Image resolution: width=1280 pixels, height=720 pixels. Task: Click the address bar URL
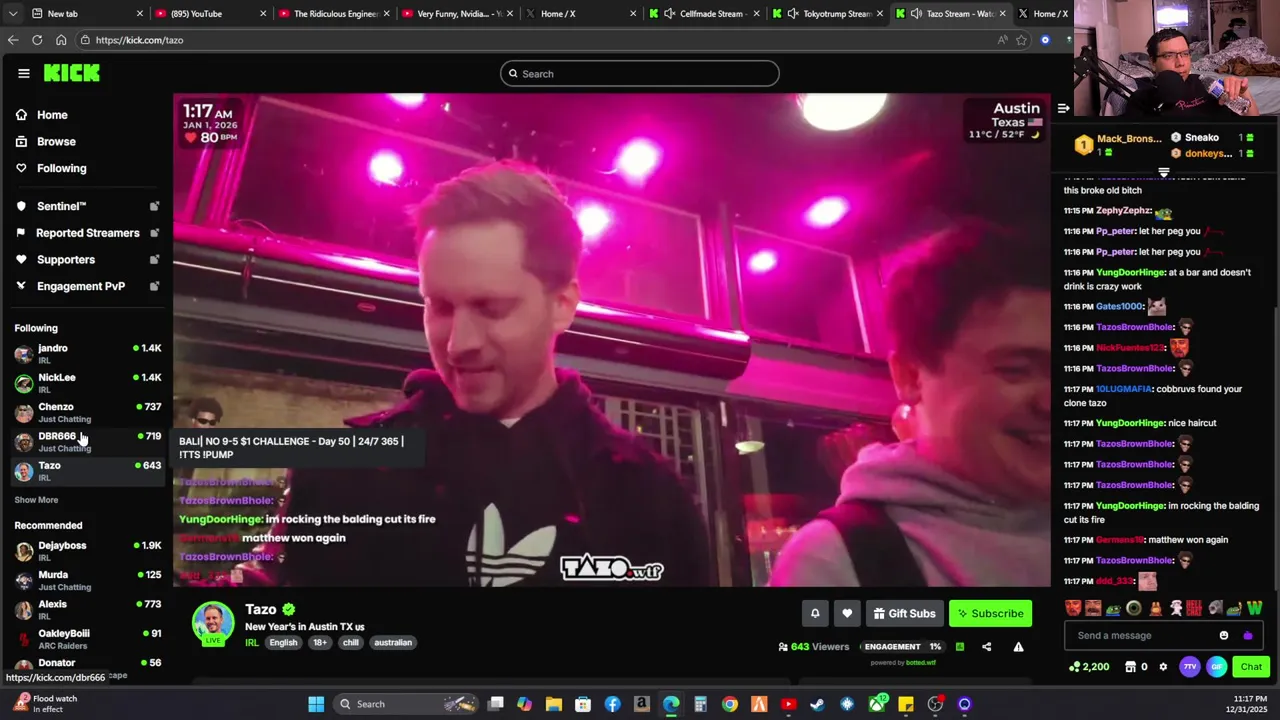click(x=139, y=40)
